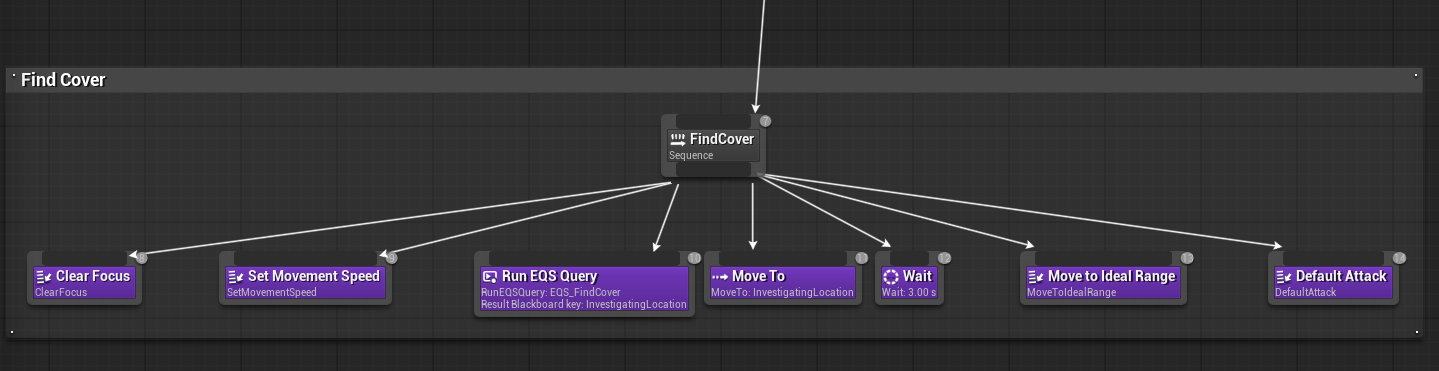Click the task icon beside Clear Focus
The height and width of the screenshot is (371, 1439).
[43, 277]
